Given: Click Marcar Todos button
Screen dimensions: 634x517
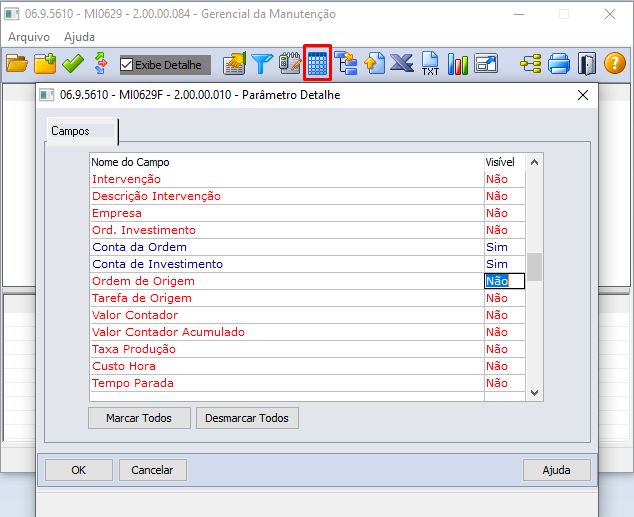Looking at the screenshot, I should pos(139,418).
